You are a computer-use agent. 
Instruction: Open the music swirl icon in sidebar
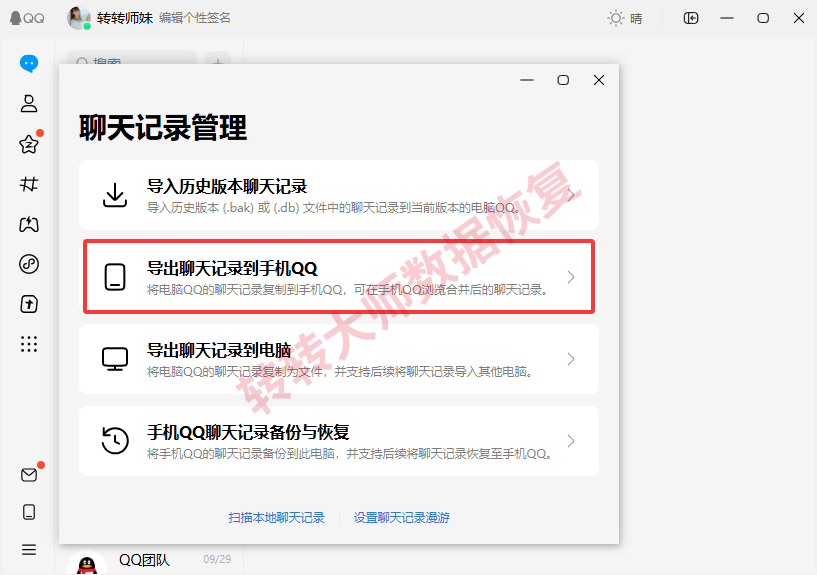point(29,264)
